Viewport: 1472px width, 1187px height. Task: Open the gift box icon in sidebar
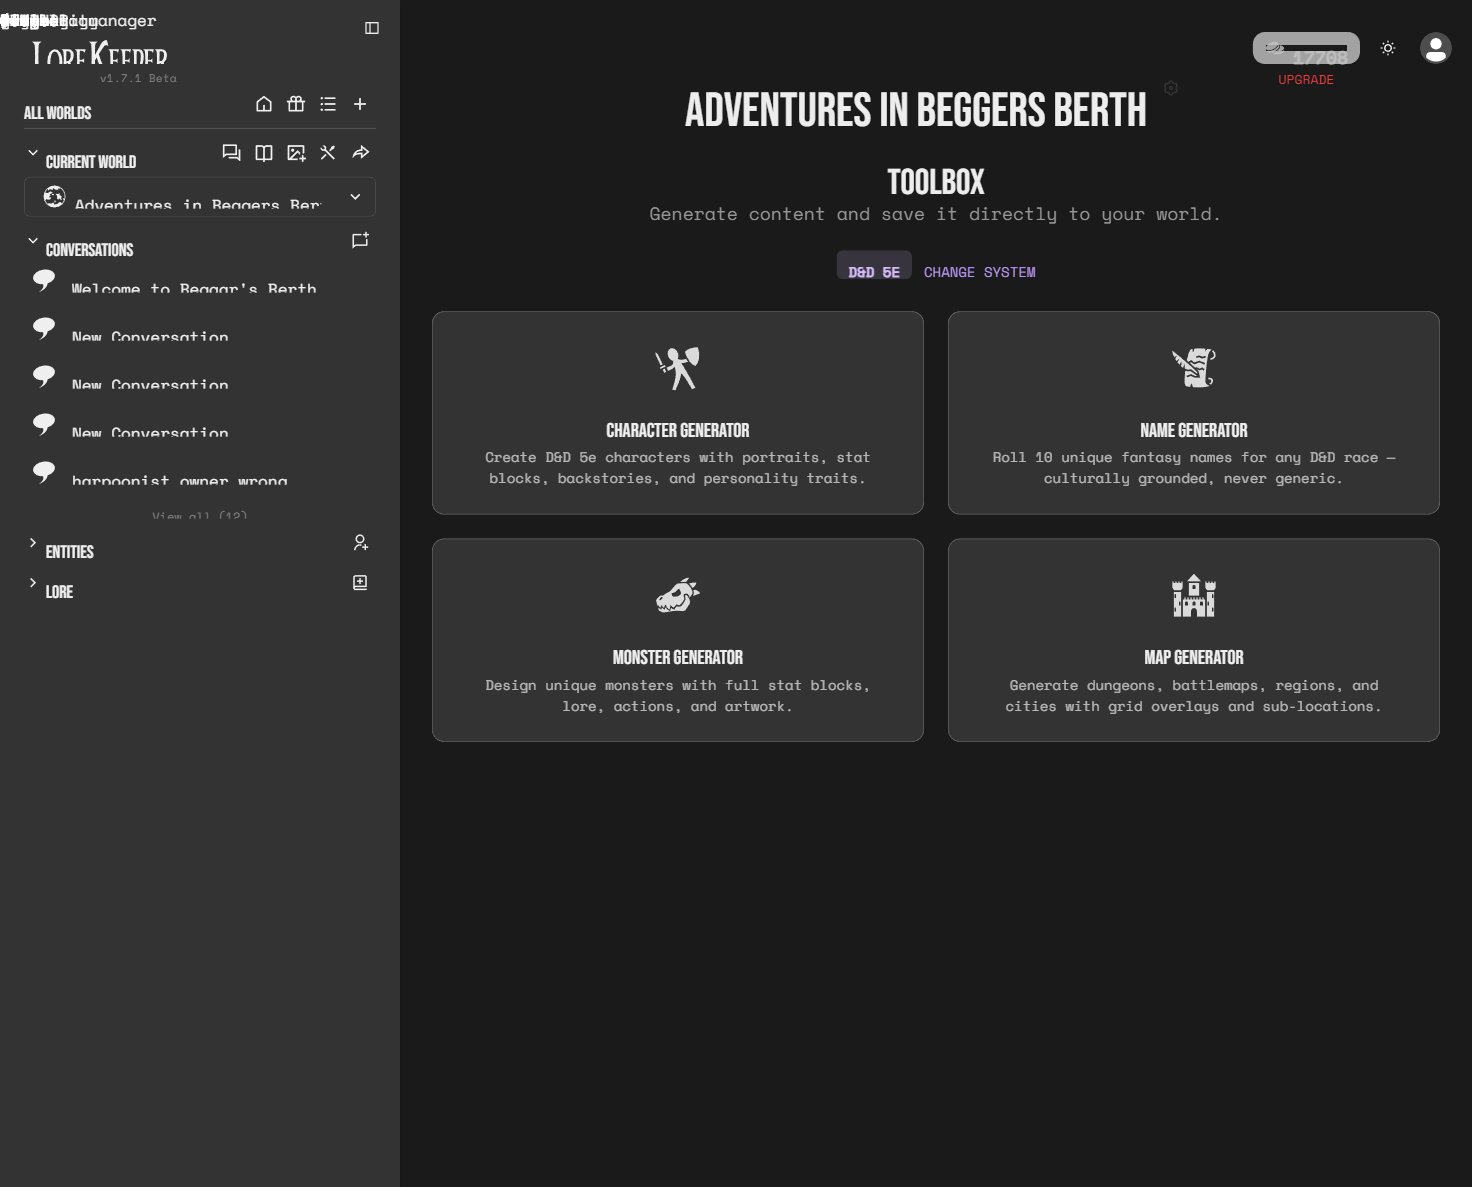[x=296, y=104]
